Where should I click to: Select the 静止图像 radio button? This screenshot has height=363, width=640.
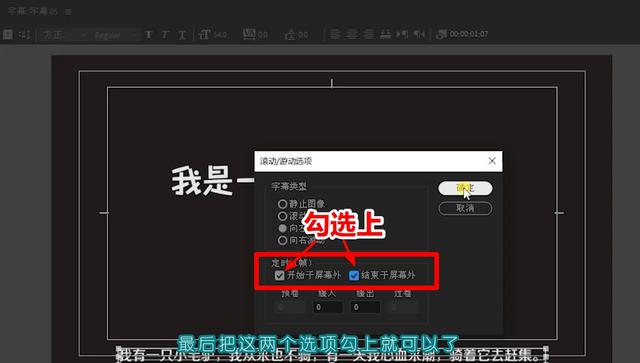[x=282, y=203]
